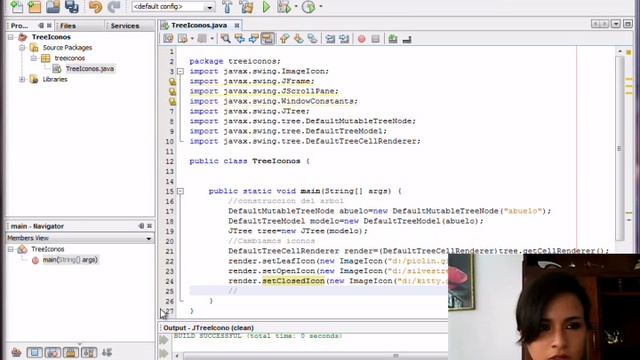Click the Next Bookmark icon

pos(298,39)
